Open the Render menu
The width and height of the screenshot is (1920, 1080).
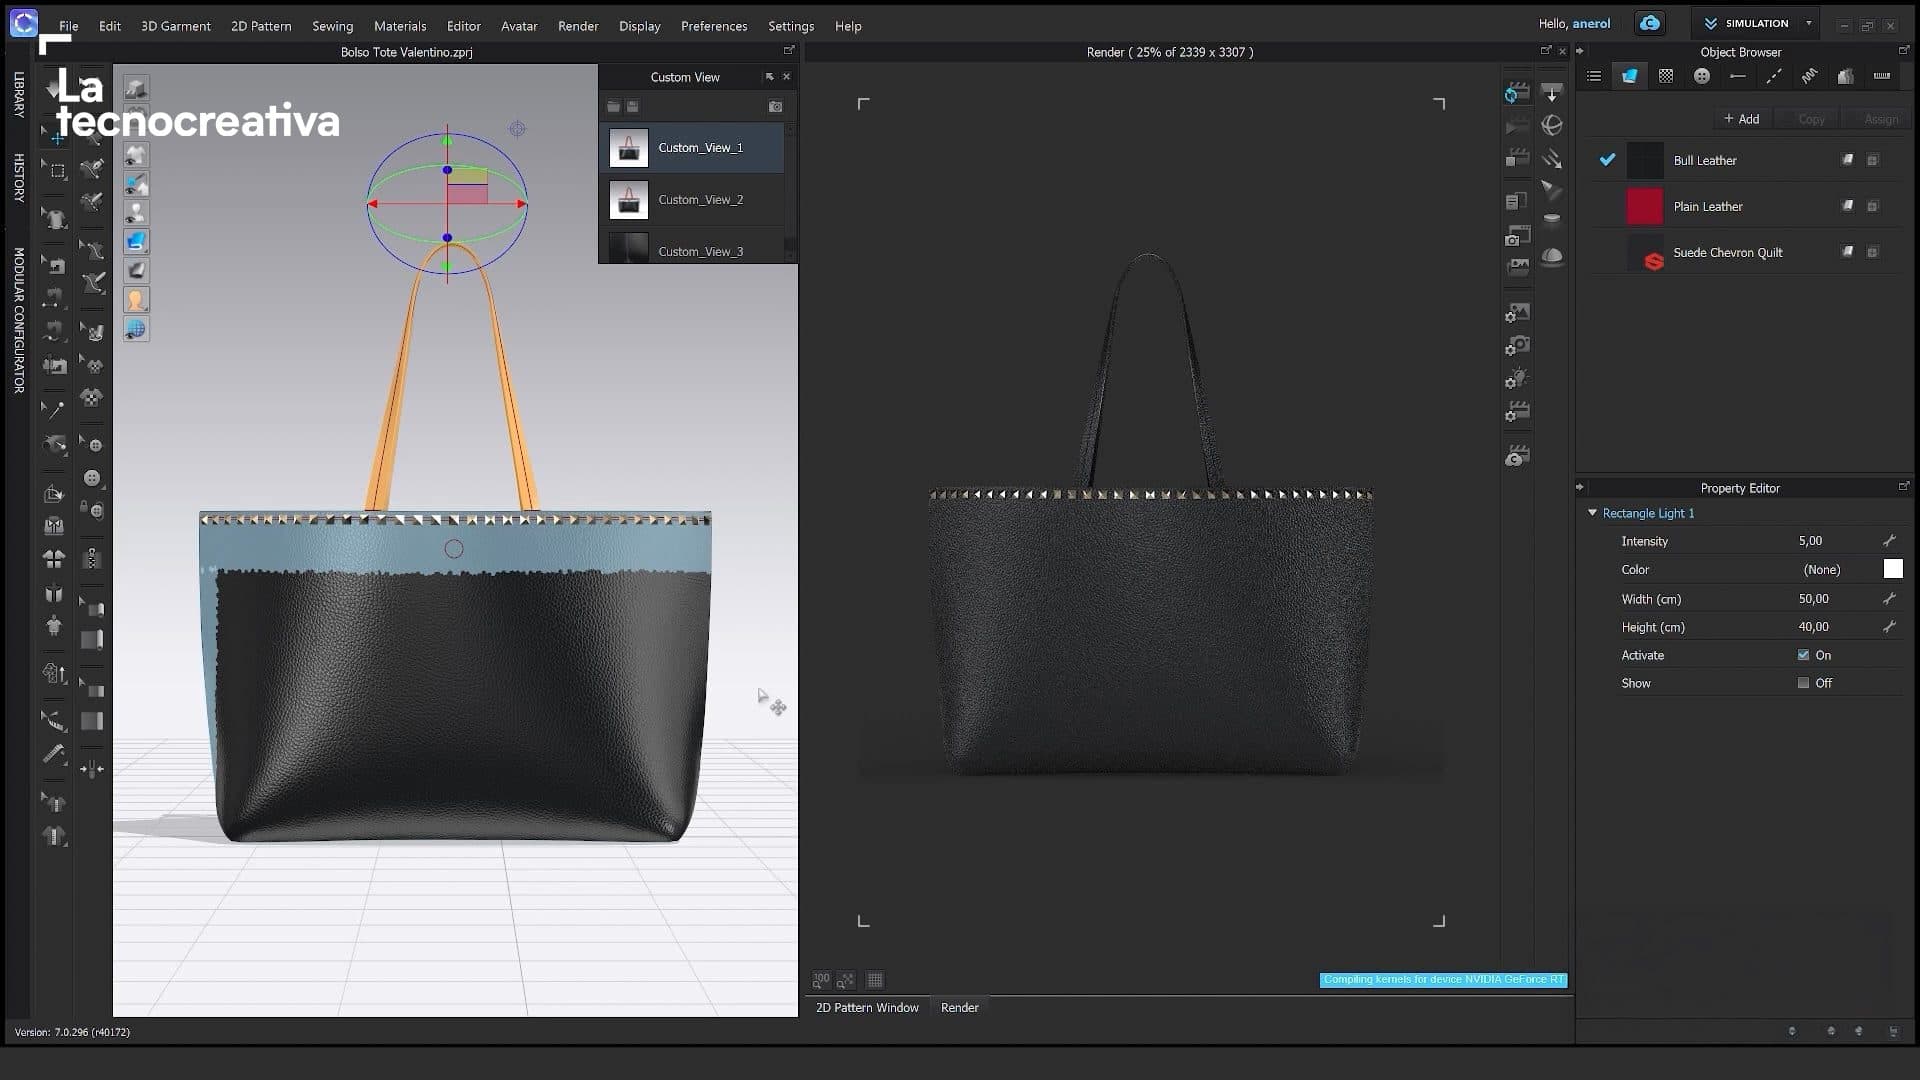point(578,26)
